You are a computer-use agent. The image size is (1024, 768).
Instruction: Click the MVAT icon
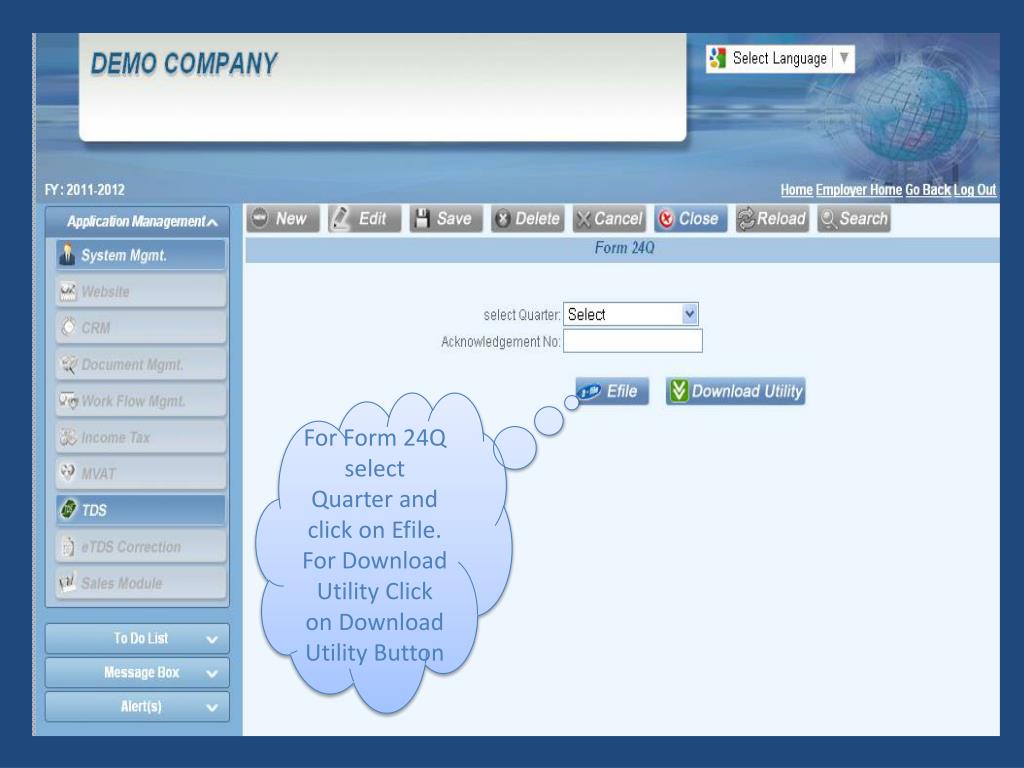67,472
